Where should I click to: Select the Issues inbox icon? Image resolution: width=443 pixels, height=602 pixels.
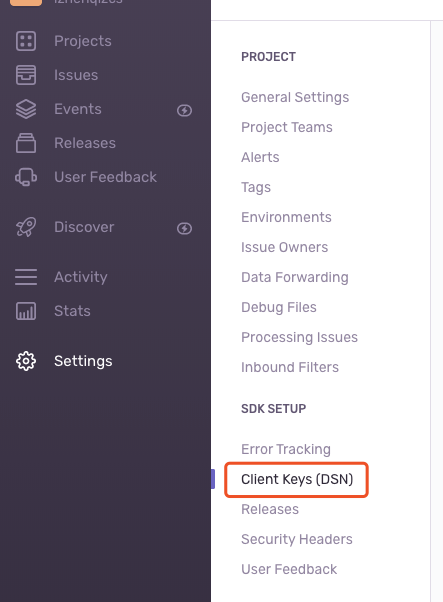coord(26,75)
